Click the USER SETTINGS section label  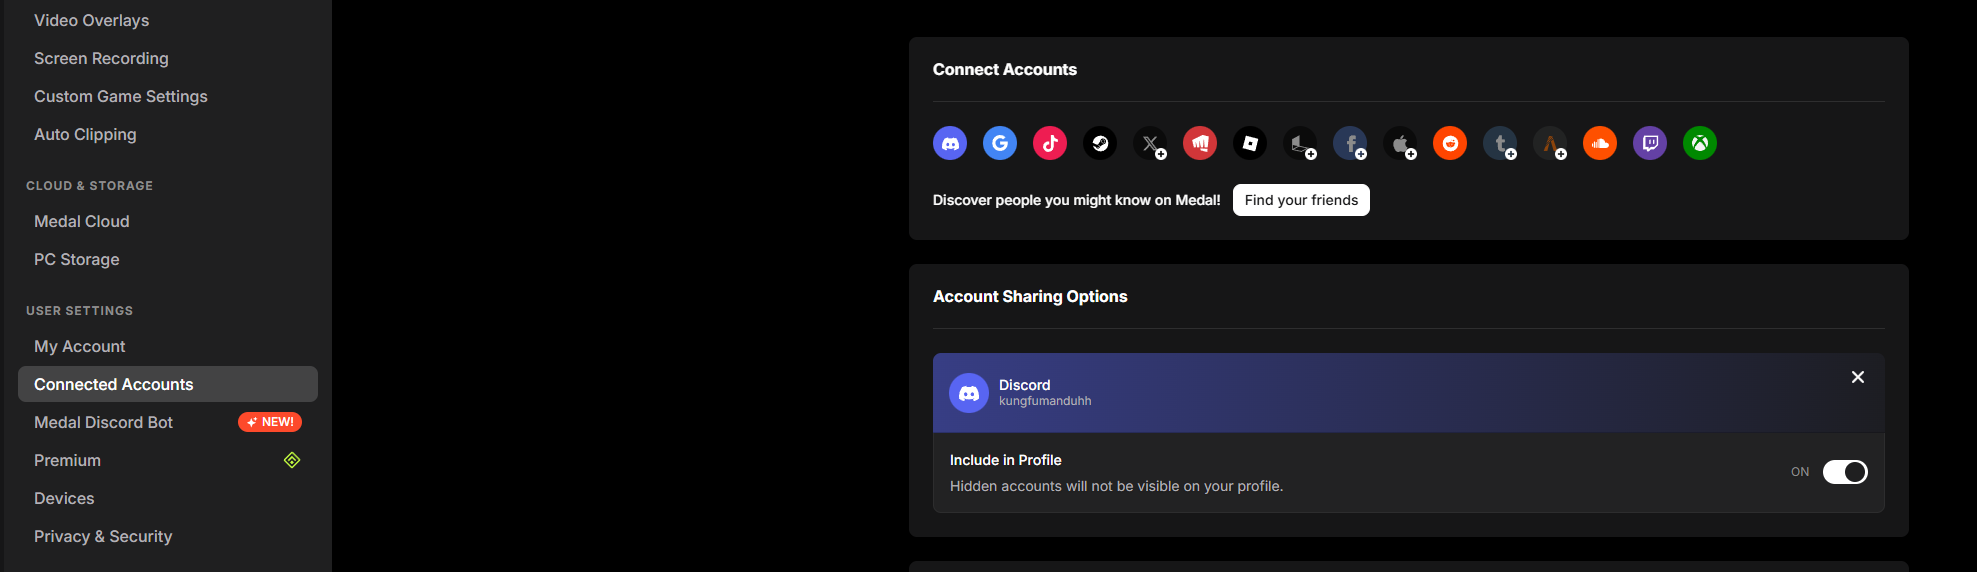coord(80,311)
